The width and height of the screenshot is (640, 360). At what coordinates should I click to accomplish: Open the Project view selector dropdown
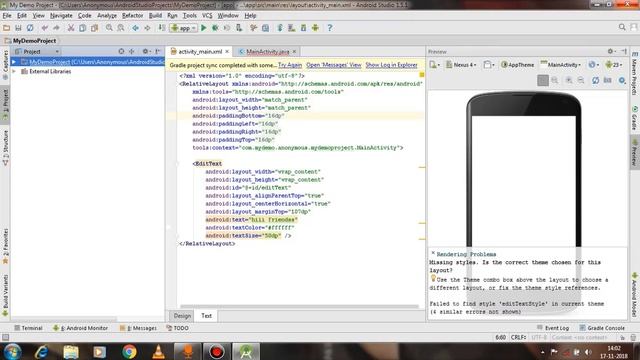(37, 51)
